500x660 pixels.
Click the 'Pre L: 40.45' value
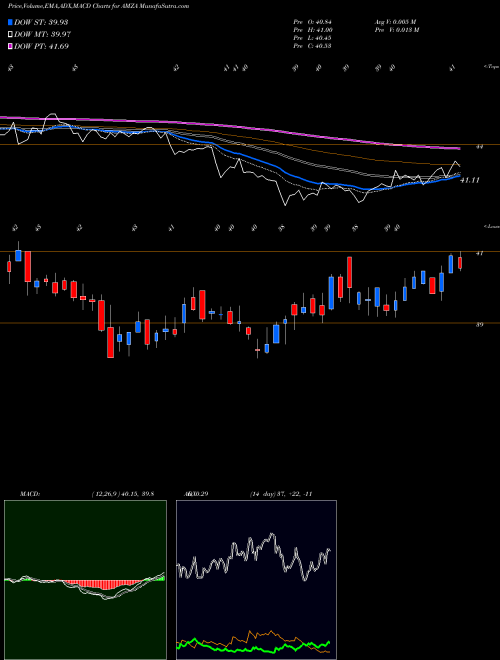pyautogui.click(x=313, y=38)
